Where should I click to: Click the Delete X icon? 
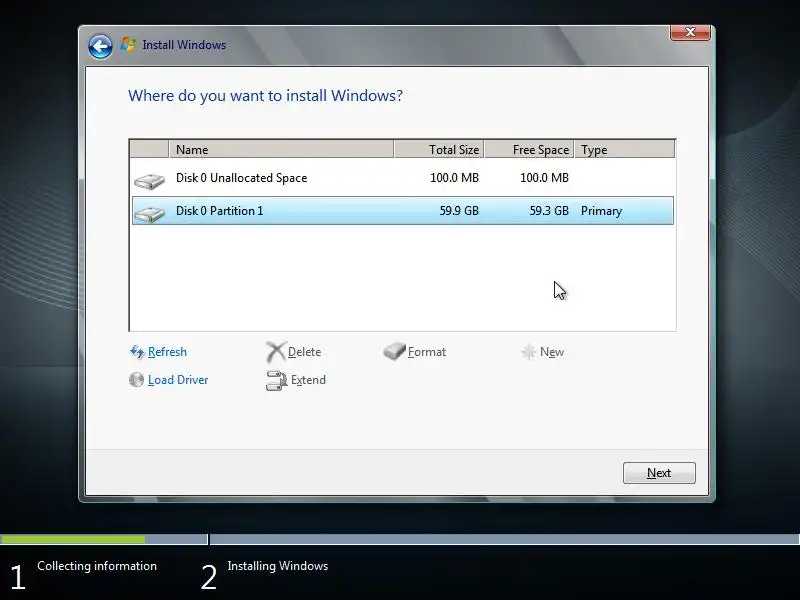coord(276,352)
